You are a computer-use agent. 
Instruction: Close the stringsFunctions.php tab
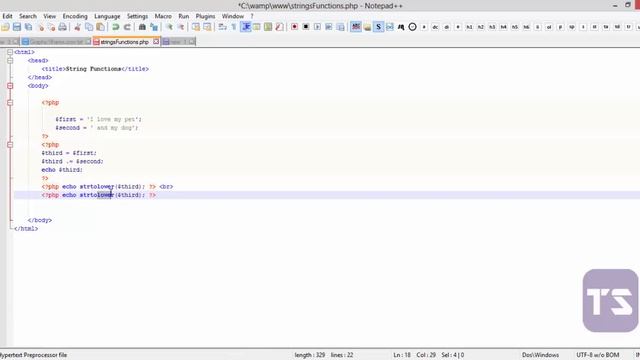coord(156,42)
